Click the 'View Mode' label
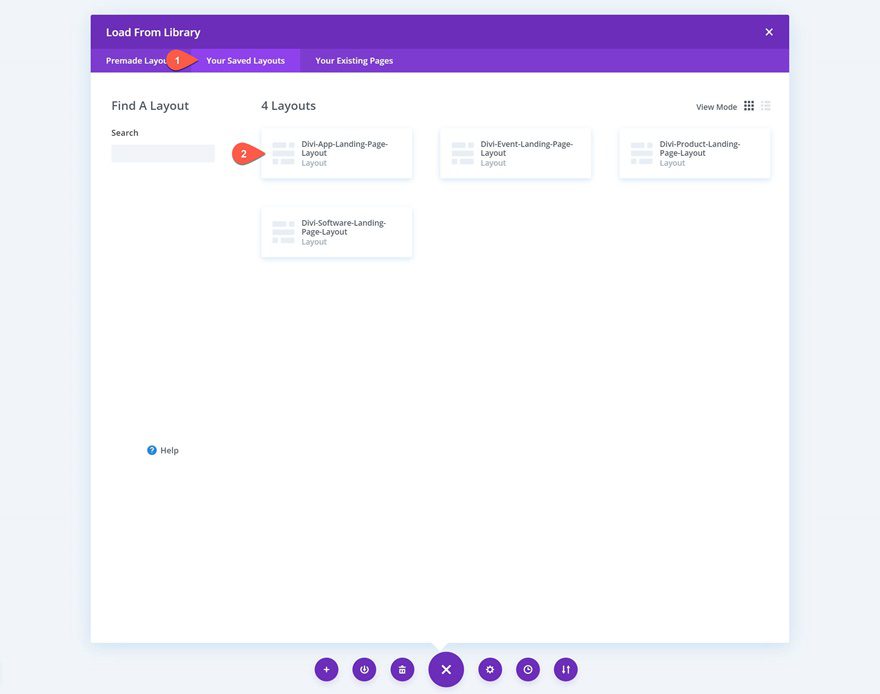This screenshot has height=694, width=880. click(716, 107)
